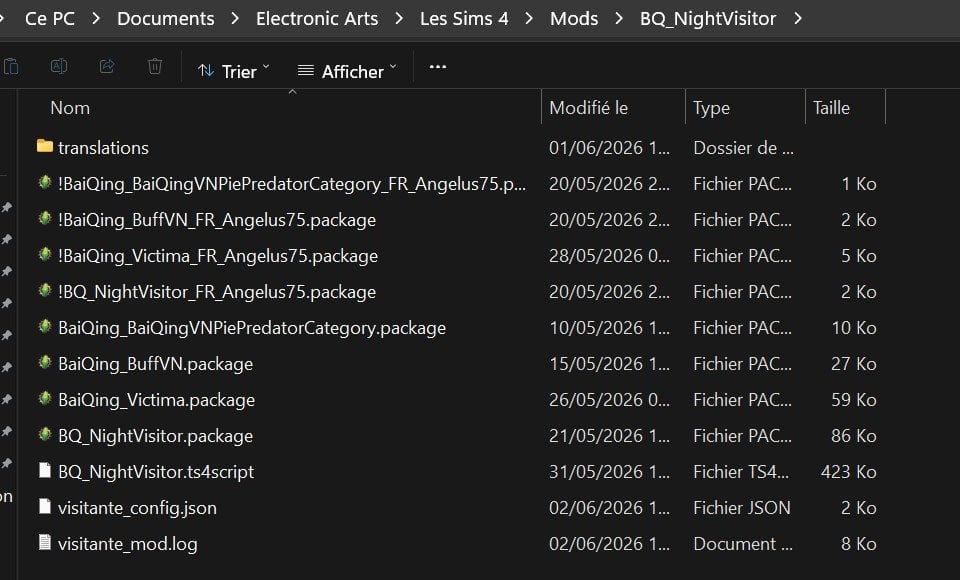Screen dimensions: 960x580
Task: Click icon of BaiQing_Victima.package
Action: click(45, 399)
